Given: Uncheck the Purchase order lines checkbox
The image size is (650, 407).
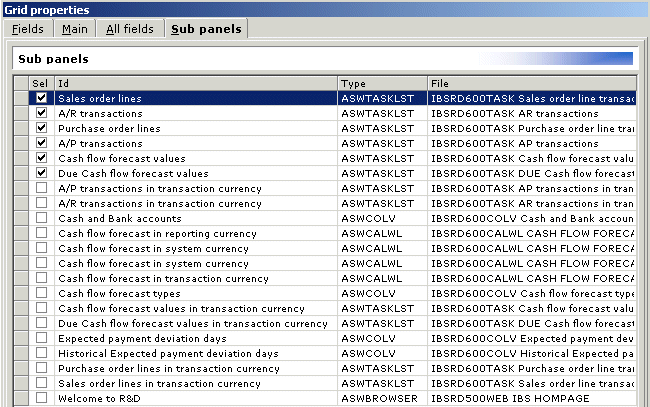Looking at the screenshot, I should pyautogui.click(x=41, y=129).
